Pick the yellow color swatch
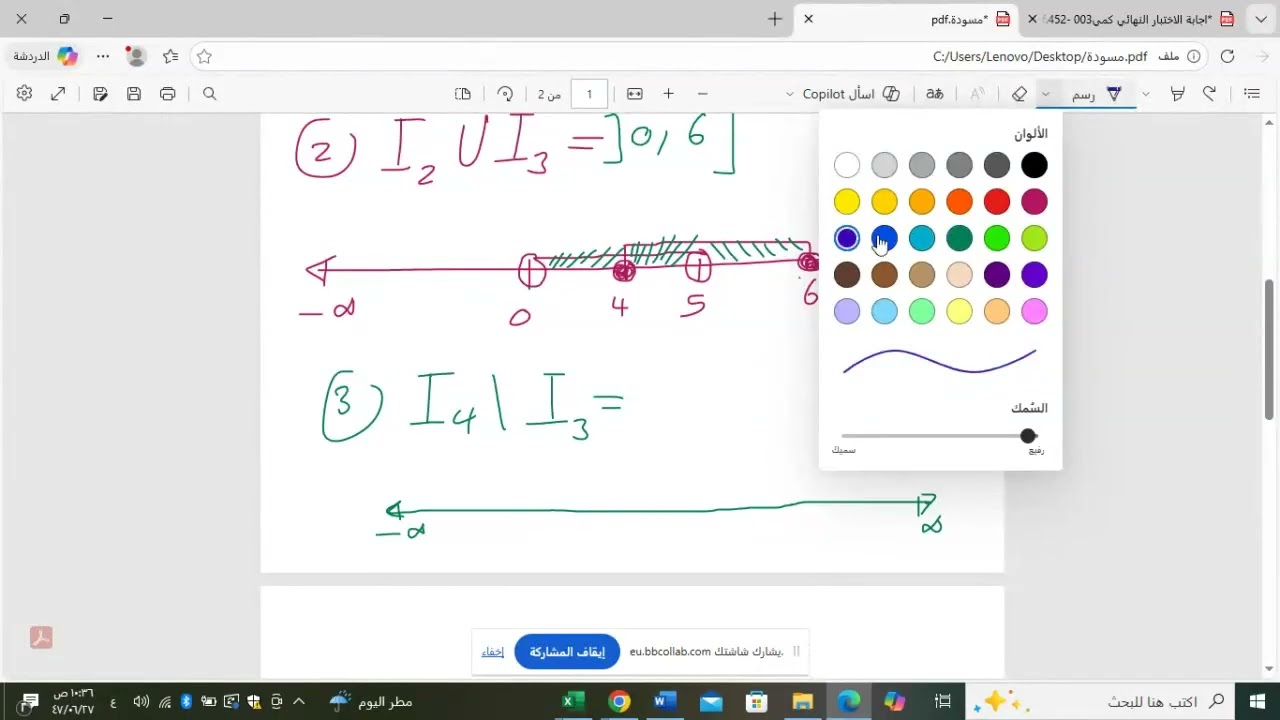The width and height of the screenshot is (1280, 720). (x=847, y=202)
